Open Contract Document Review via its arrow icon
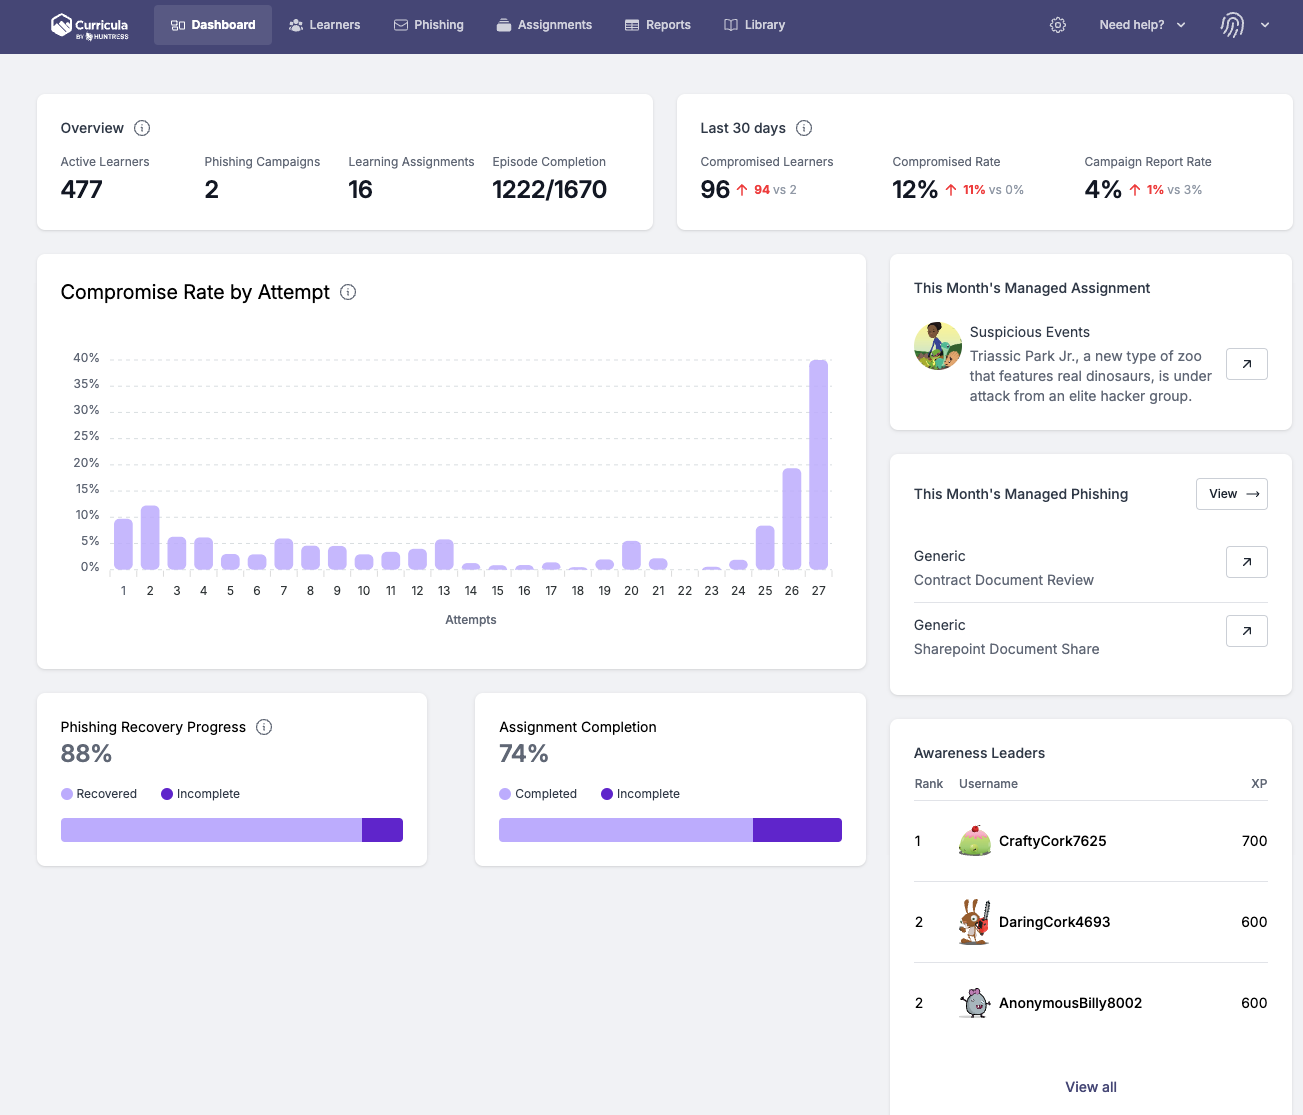The width and height of the screenshot is (1303, 1115). (x=1246, y=562)
